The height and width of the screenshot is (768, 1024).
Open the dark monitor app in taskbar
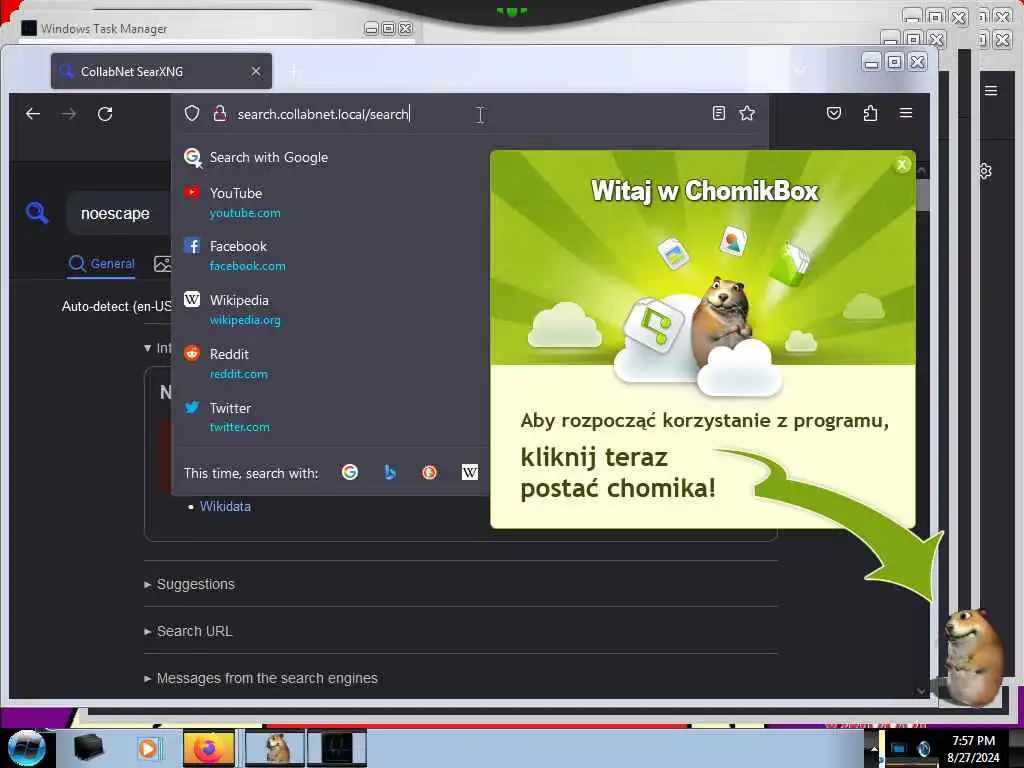337,748
